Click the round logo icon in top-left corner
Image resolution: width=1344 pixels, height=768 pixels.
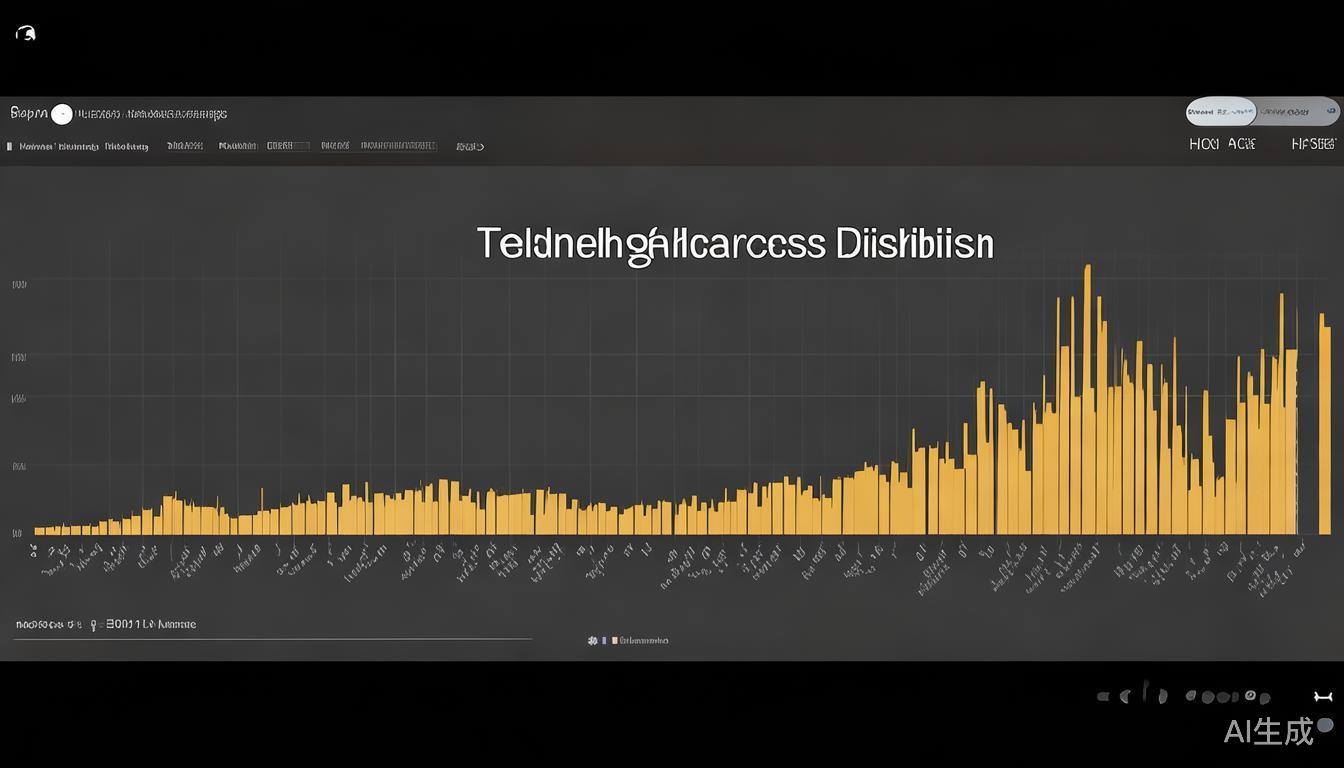coord(26,33)
